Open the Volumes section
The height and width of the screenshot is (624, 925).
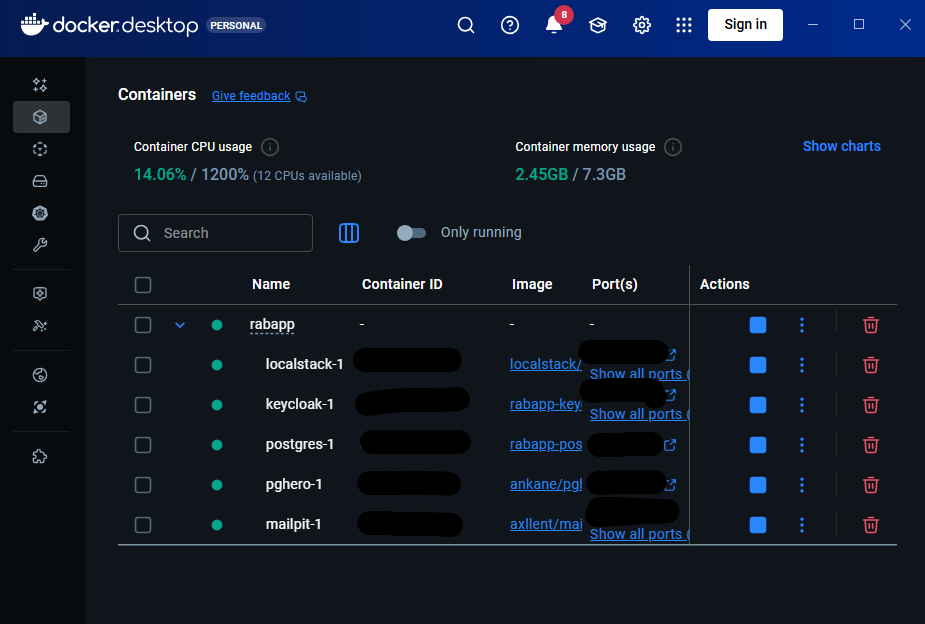[40, 181]
